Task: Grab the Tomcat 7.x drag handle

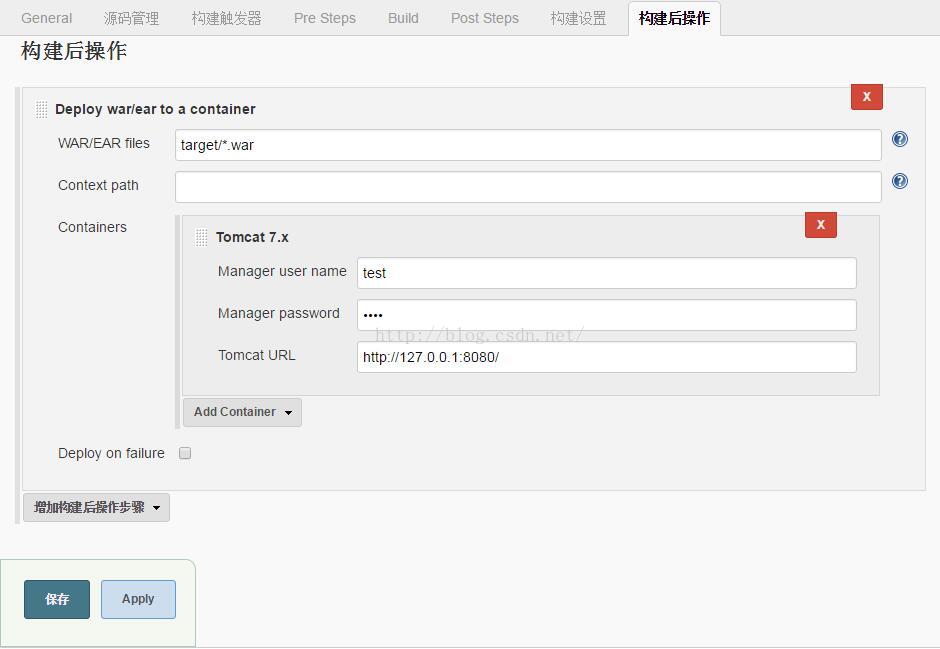Action: point(201,237)
